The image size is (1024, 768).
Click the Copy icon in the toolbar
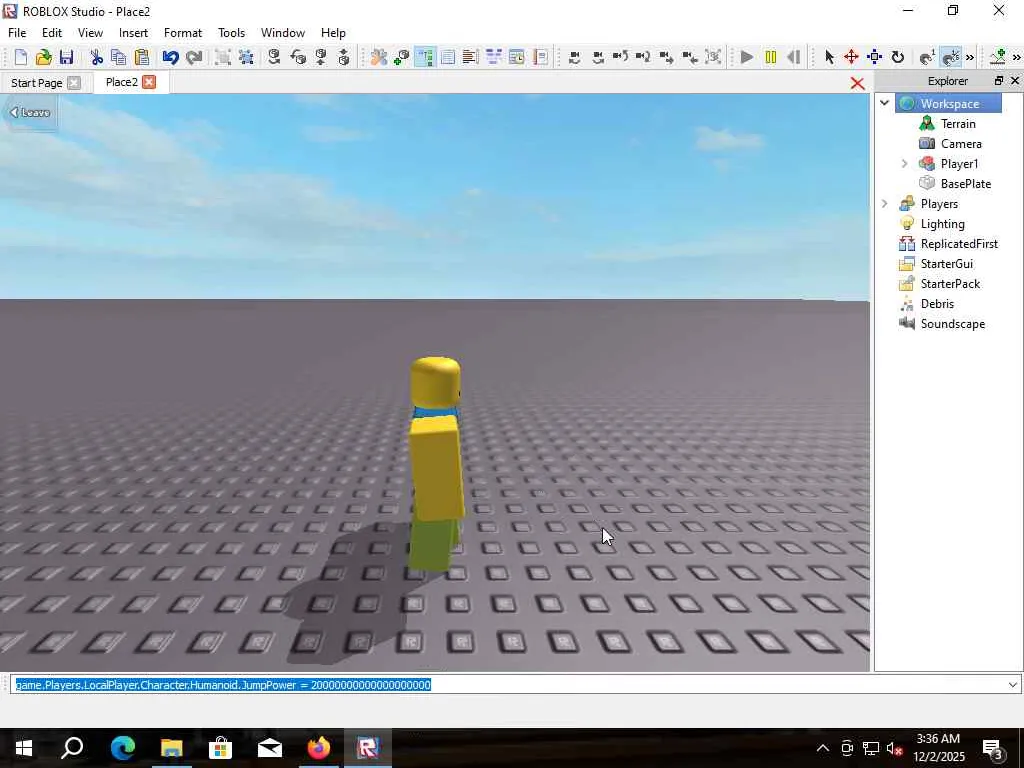(118, 57)
